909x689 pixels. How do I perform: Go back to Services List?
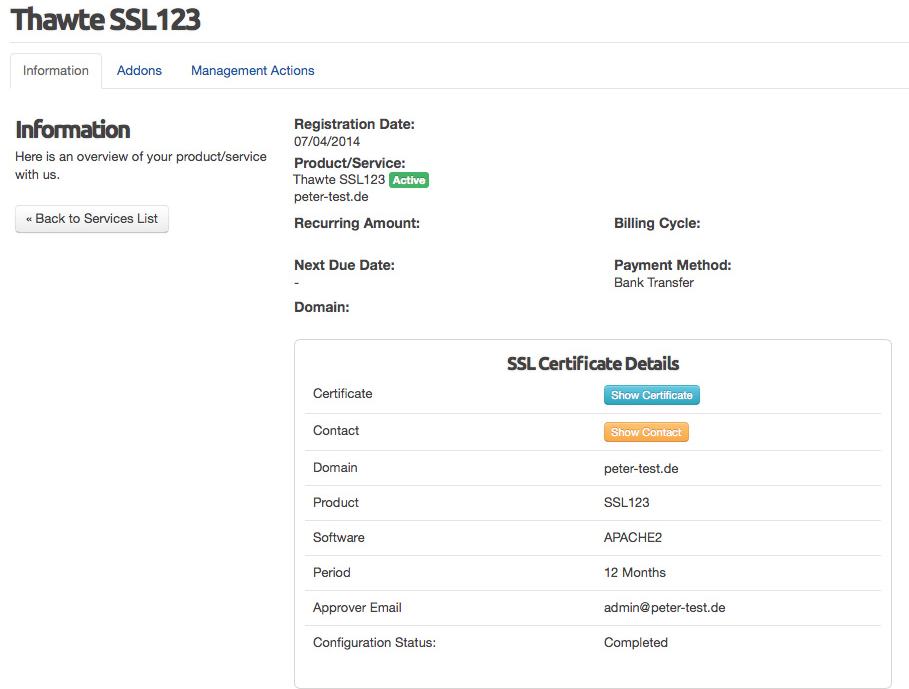coord(92,218)
